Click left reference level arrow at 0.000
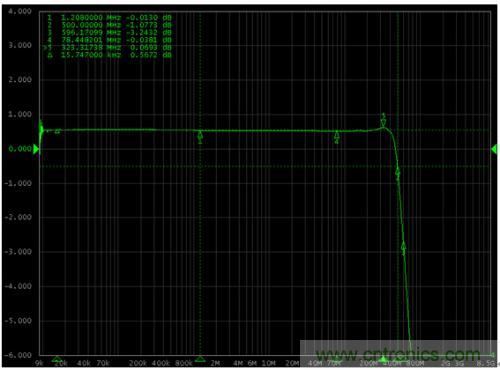This screenshot has width=500, height=370. 36,149
